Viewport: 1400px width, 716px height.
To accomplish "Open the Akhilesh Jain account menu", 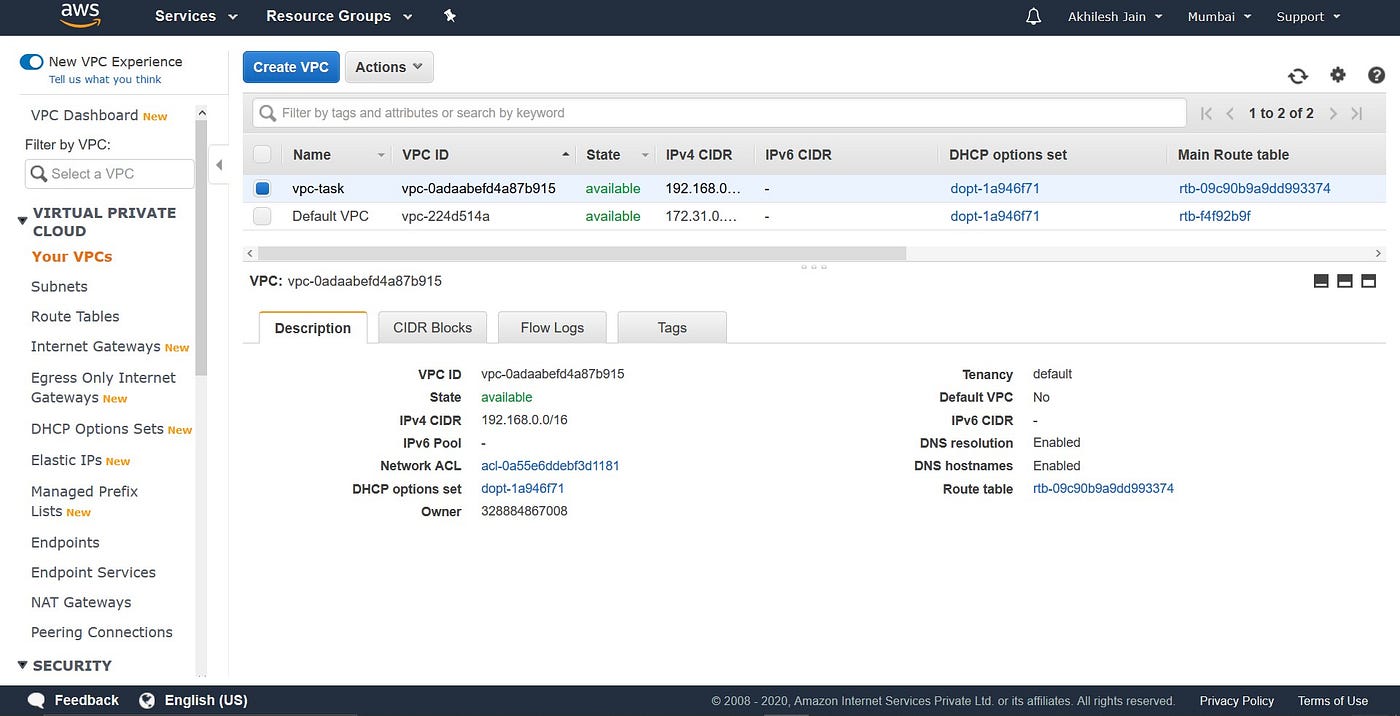I will pyautogui.click(x=1115, y=17).
